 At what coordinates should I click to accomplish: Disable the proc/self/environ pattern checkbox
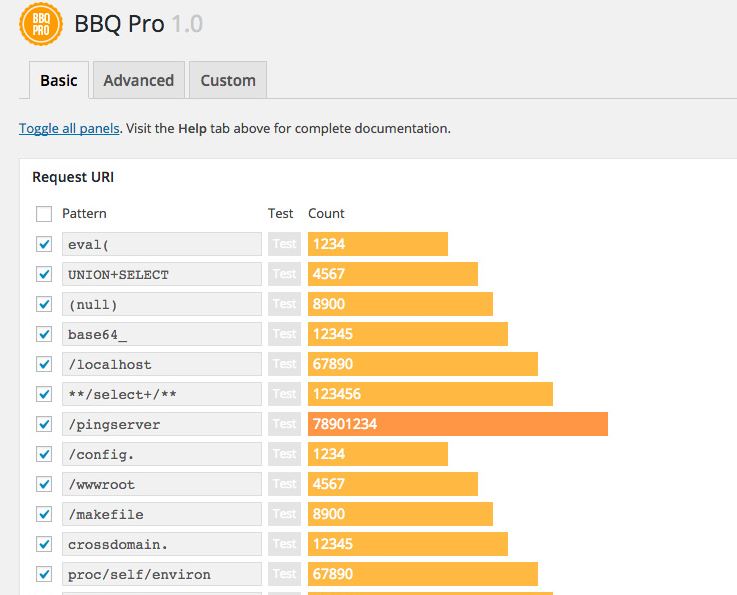tap(44, 574)
